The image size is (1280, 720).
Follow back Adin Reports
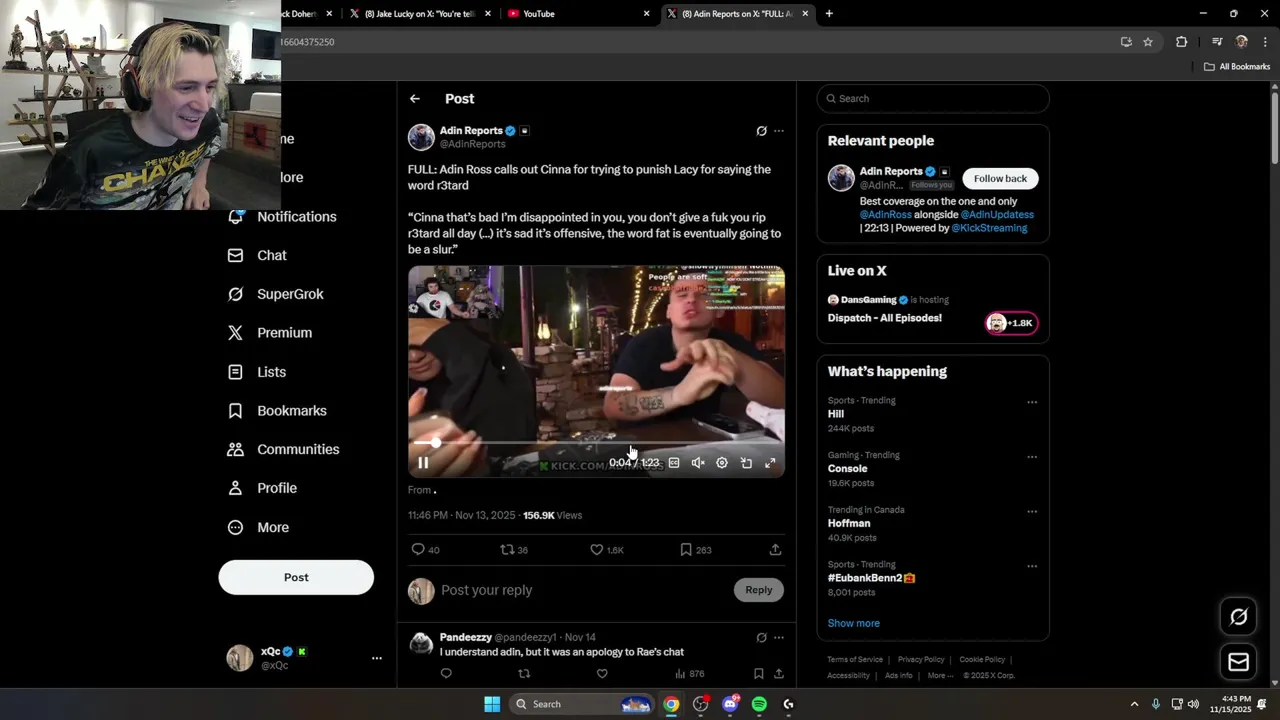(x=1000, y=179)
